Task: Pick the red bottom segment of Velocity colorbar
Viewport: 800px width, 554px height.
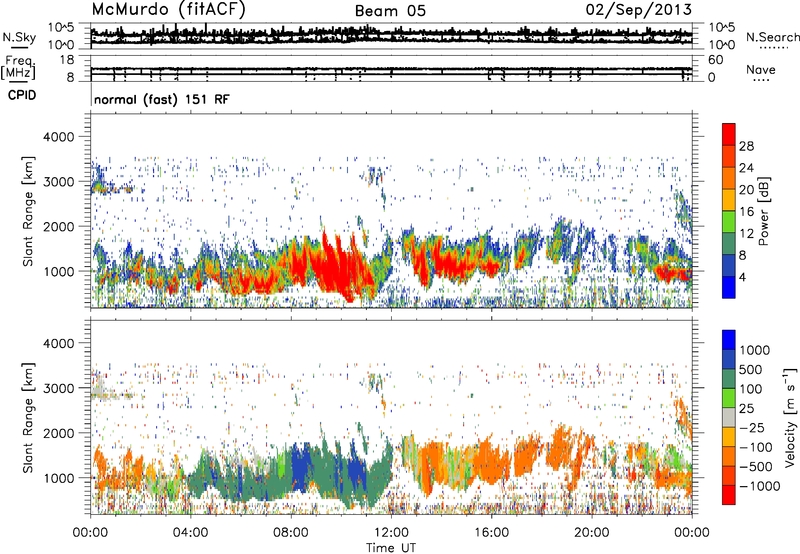Action: click(729, 494)
